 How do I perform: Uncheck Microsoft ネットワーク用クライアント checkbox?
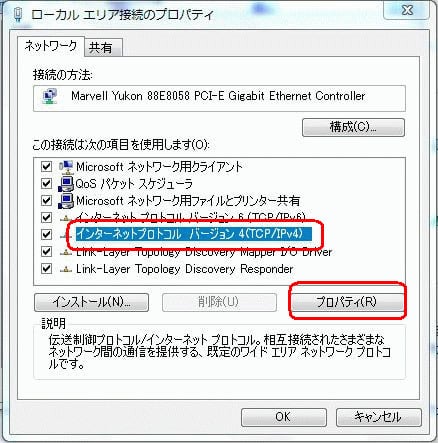pyautogui.click(x=46, y=166)
